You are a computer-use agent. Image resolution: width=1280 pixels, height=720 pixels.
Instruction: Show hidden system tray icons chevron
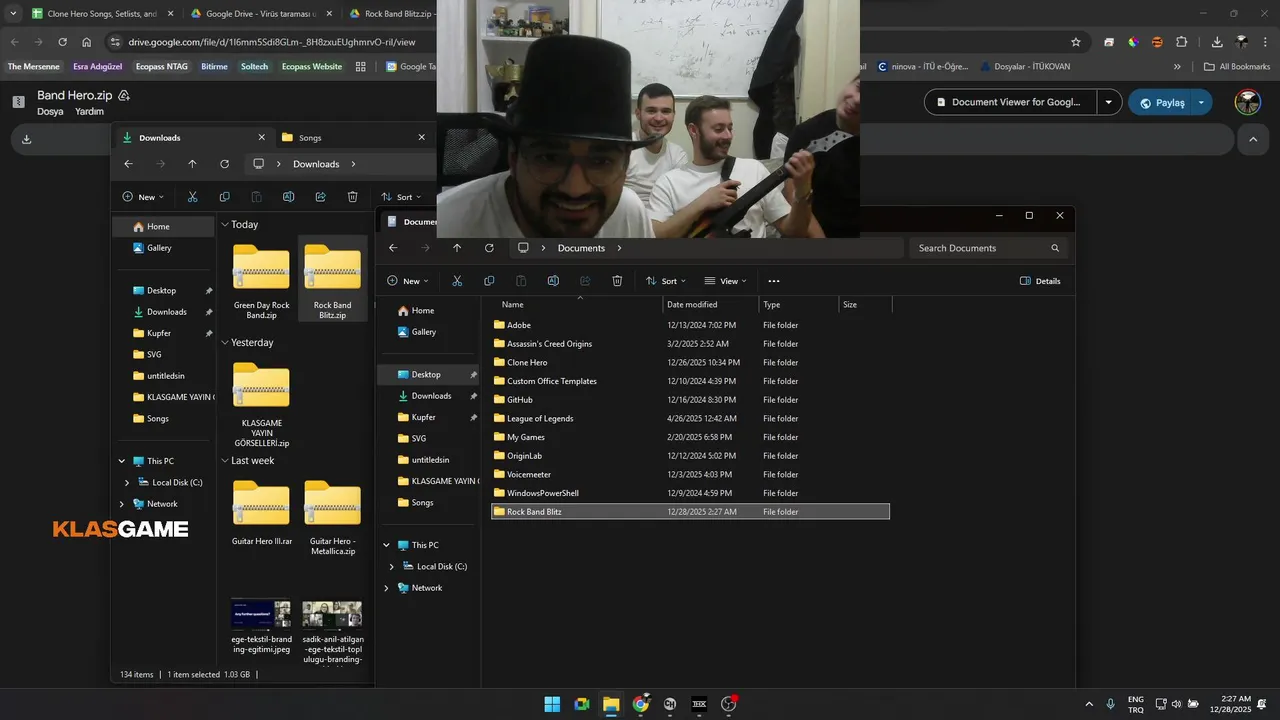pyautogui.click(x=1089, y=704)
